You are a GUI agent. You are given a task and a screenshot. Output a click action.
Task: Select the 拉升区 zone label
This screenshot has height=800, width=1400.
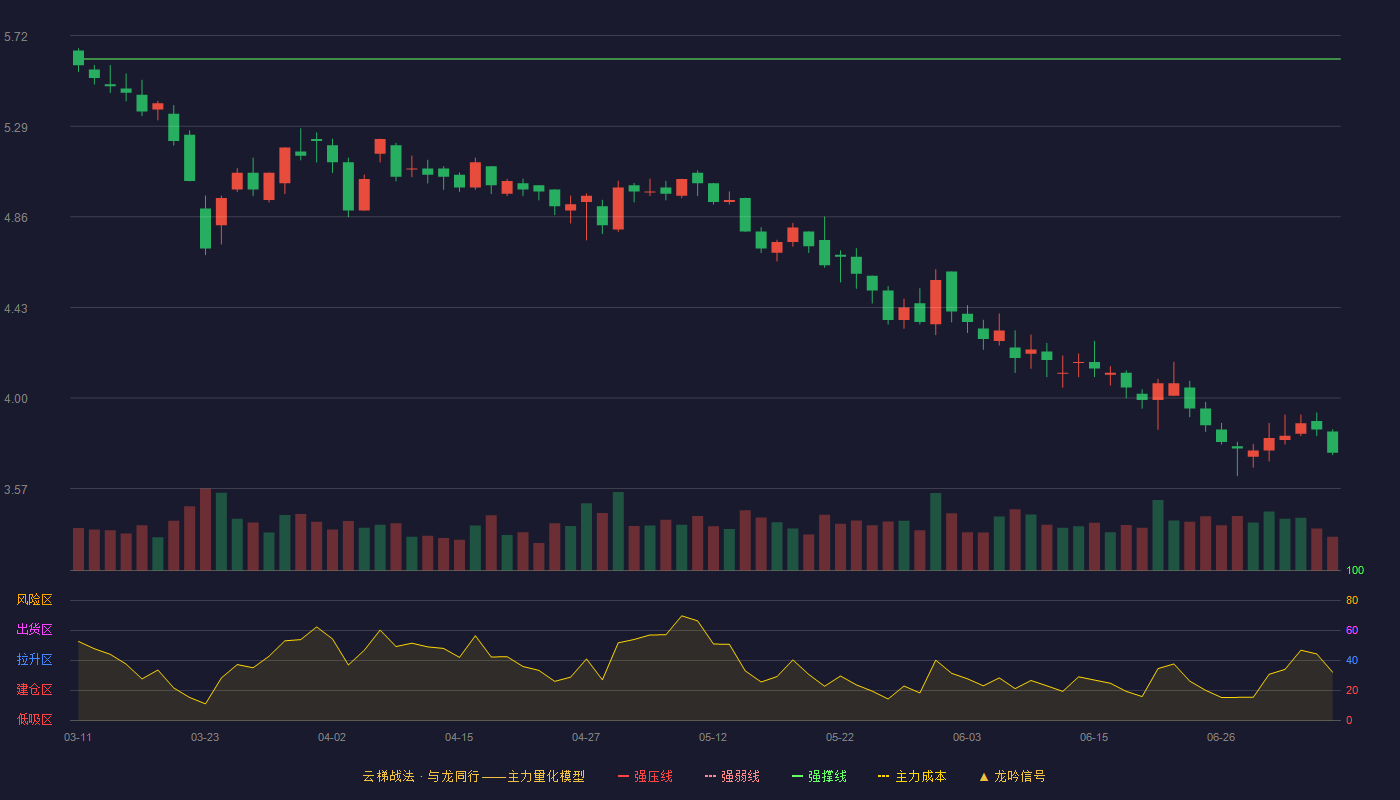coord(34,660)
